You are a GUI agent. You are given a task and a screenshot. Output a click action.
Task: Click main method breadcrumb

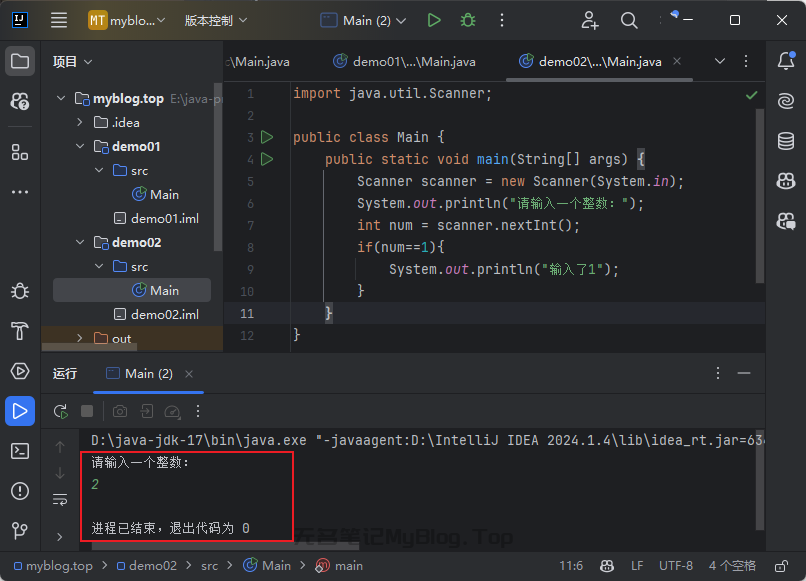[339, 566]
